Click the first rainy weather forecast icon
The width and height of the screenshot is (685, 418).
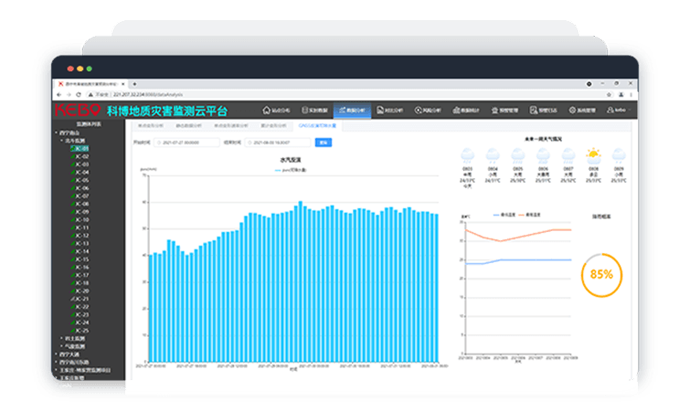tap(467, 156)
